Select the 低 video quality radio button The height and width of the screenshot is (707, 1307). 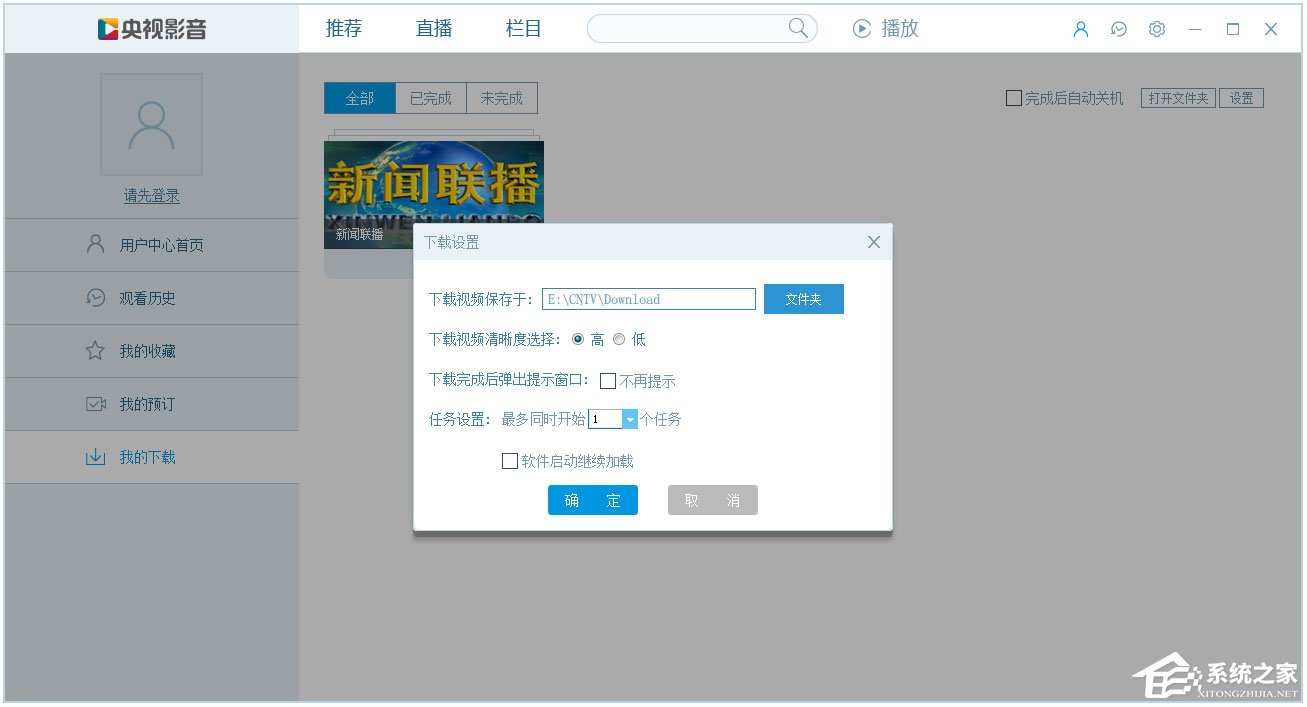(x=619, y=339)
